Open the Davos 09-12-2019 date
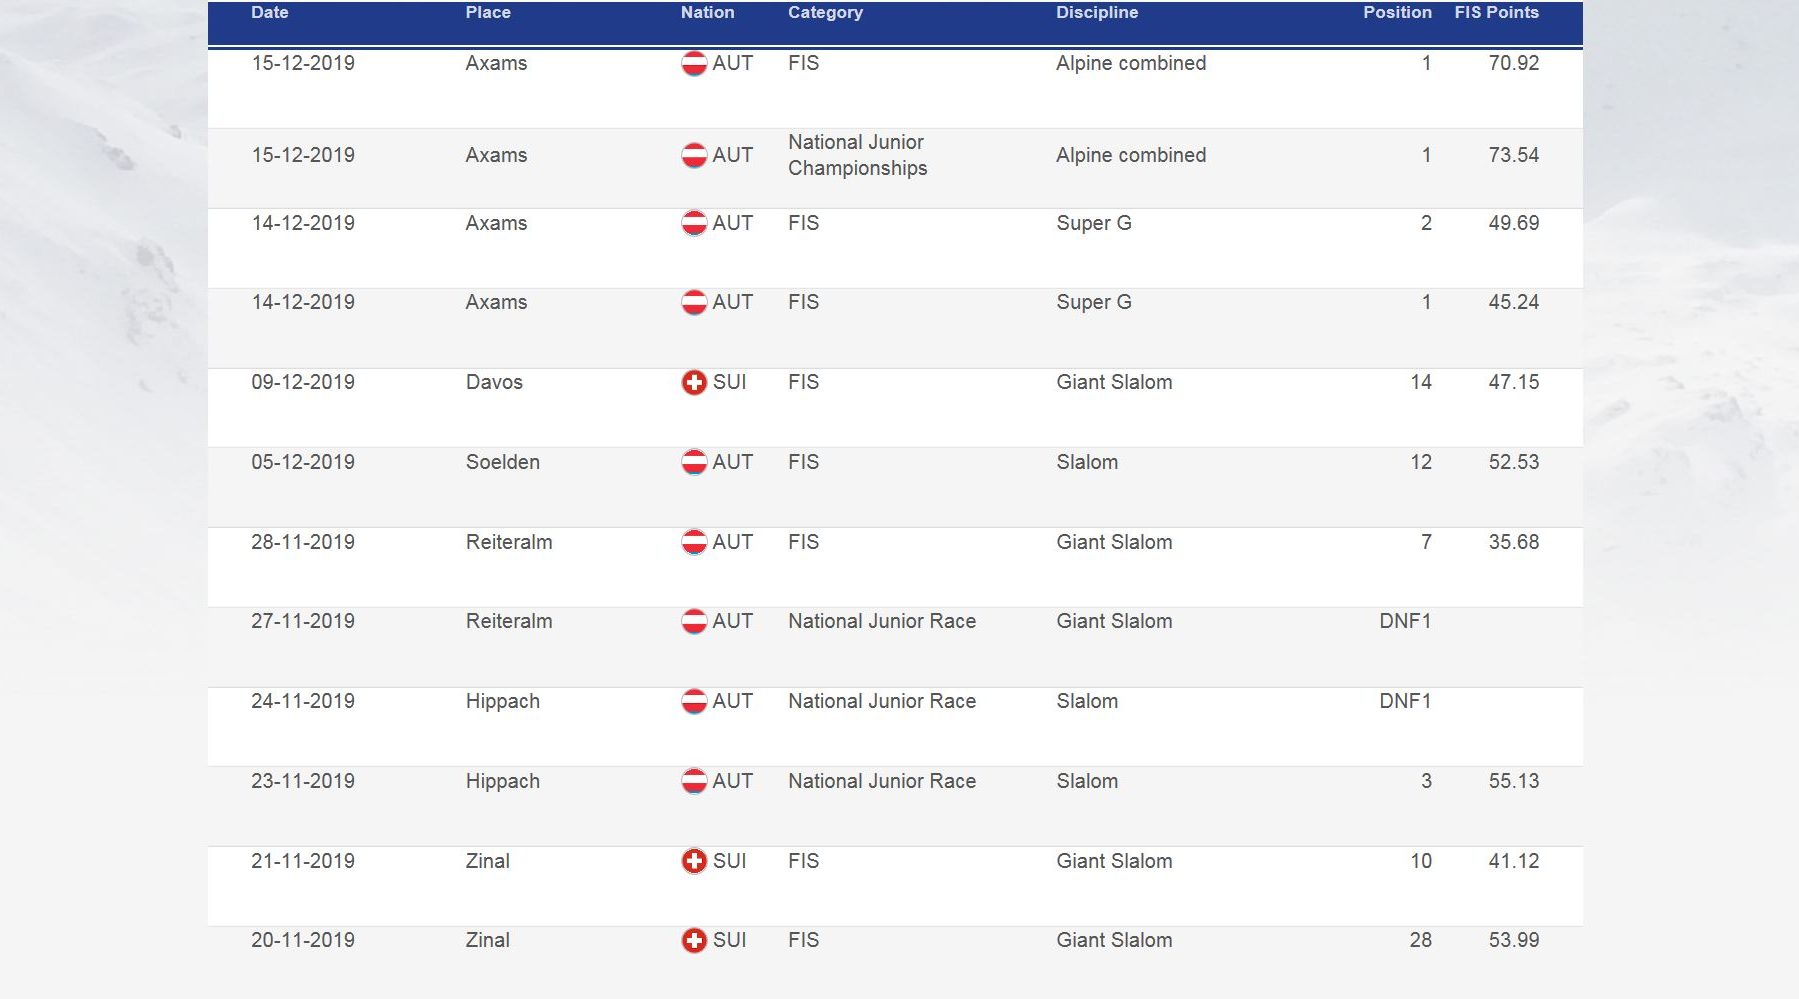The height and width of the screenshot is (999, 1799). click(303, 382)
